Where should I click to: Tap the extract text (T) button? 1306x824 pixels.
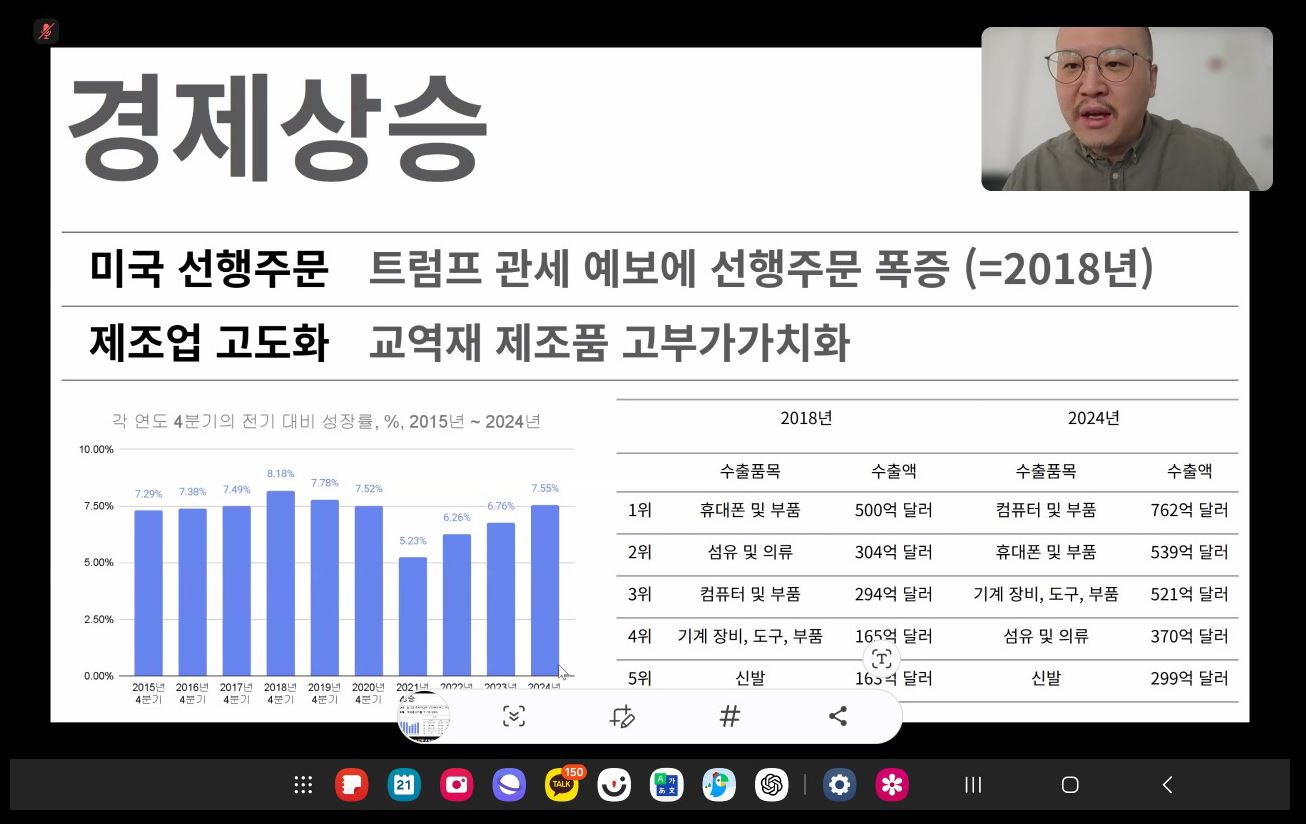(x=881, y=658)
